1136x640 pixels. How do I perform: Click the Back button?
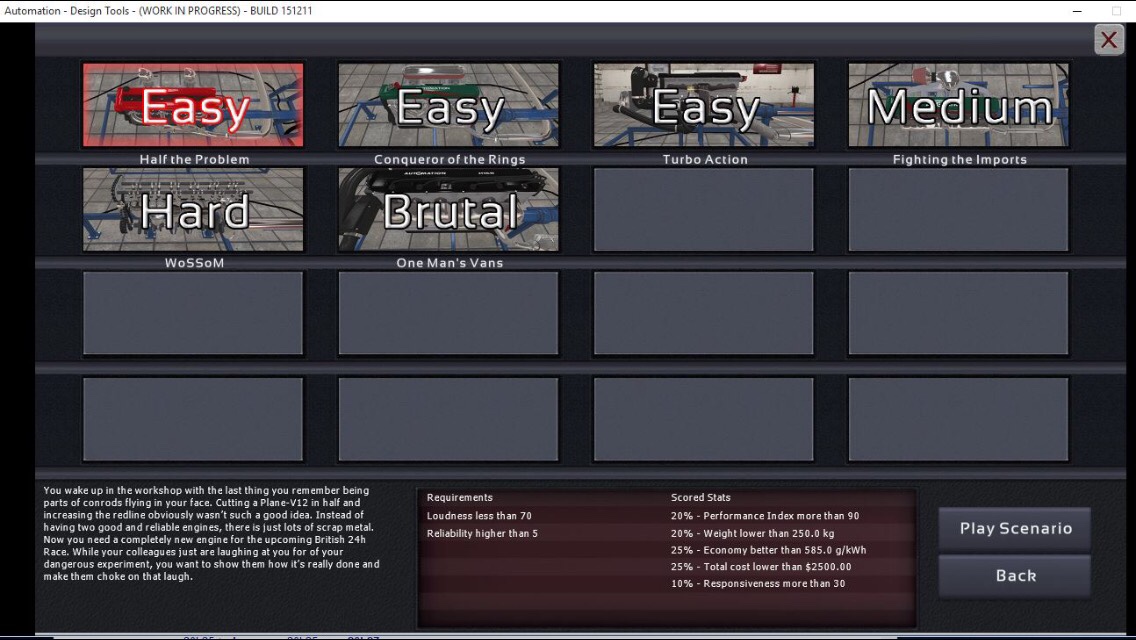coord(1014,575)
